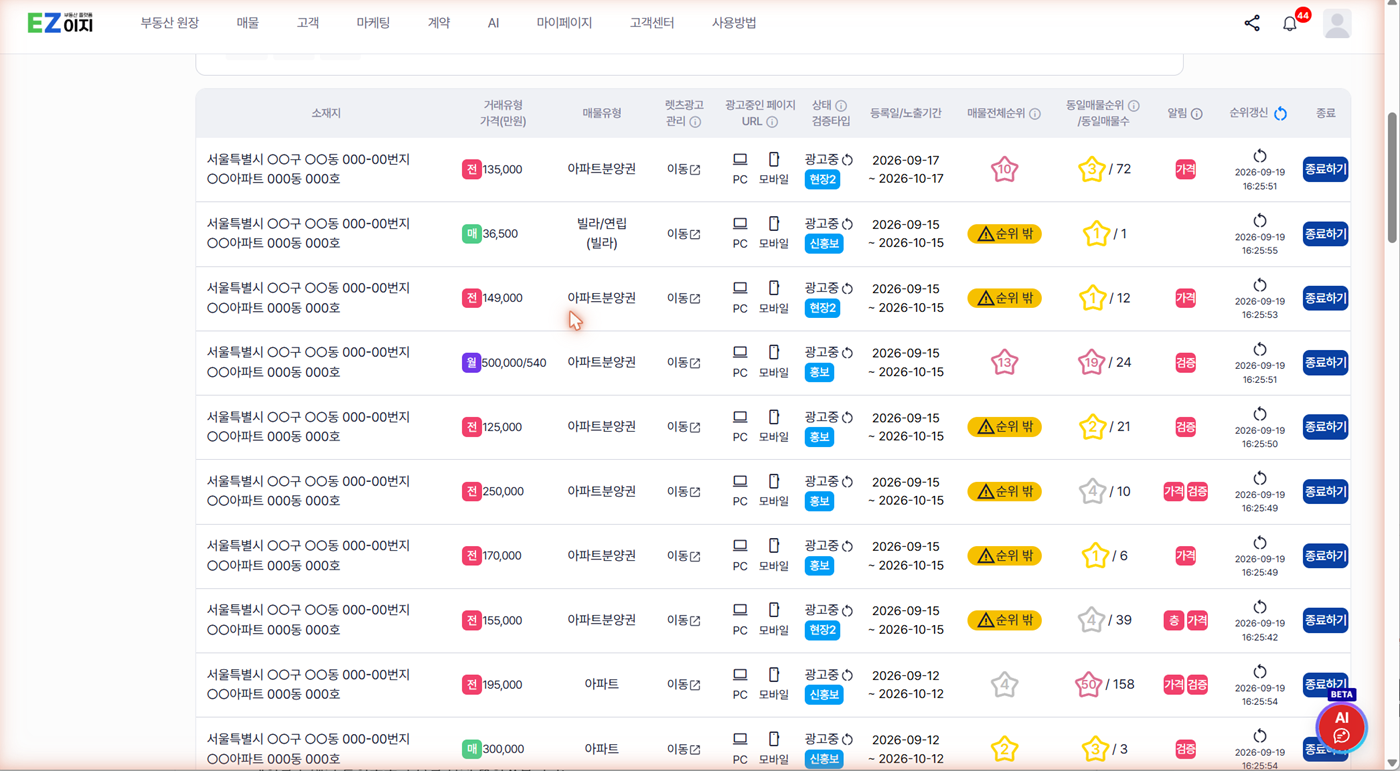Open mobile page icon for 195,000 row
The image size is (1400, 771).
point(774,675)
